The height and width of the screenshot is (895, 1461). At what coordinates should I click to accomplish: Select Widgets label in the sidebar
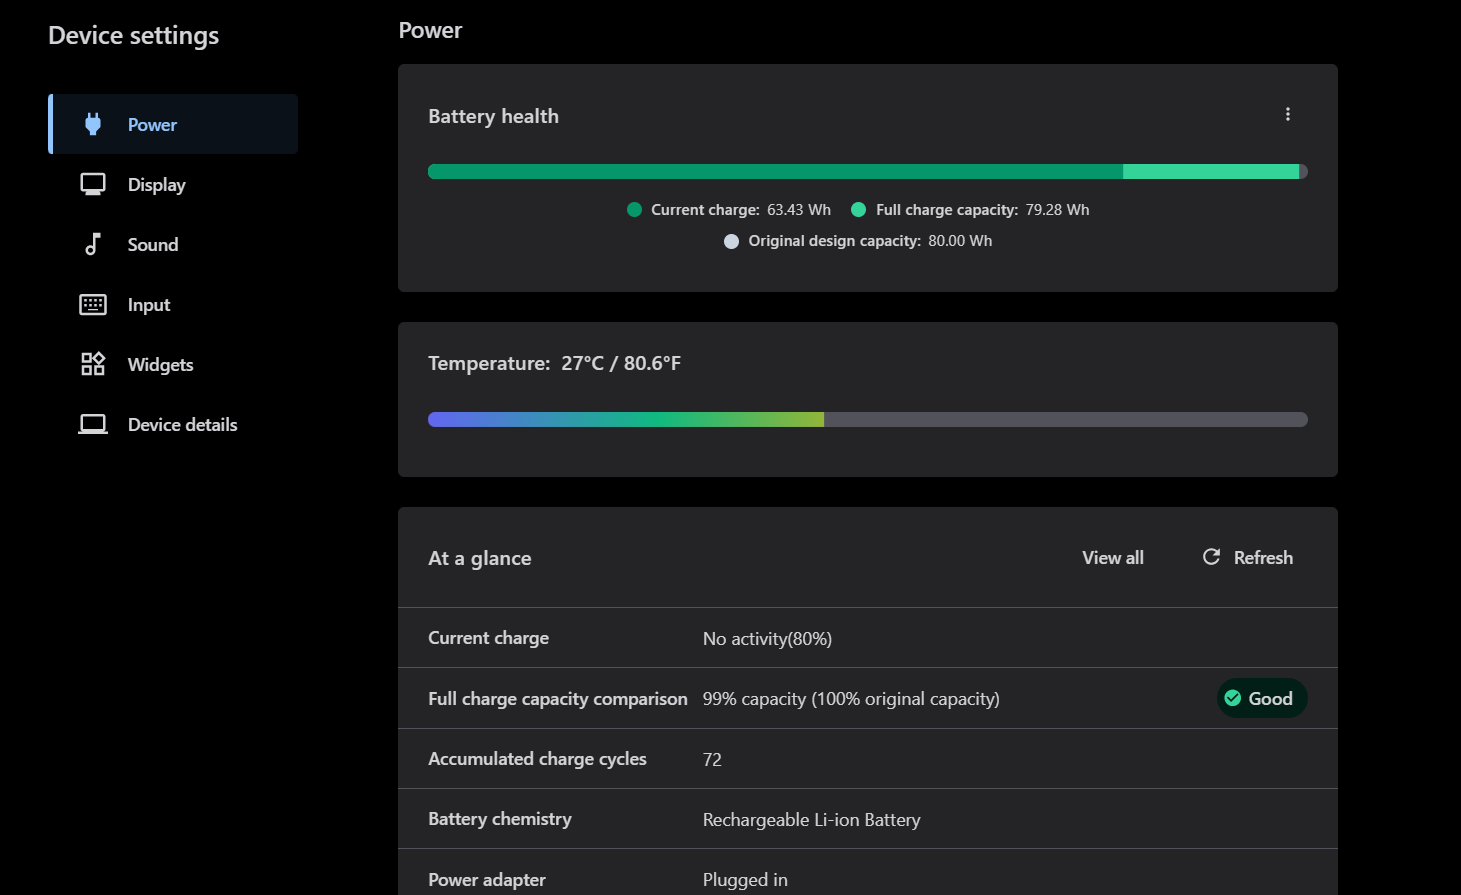click(x=160, y=365)
